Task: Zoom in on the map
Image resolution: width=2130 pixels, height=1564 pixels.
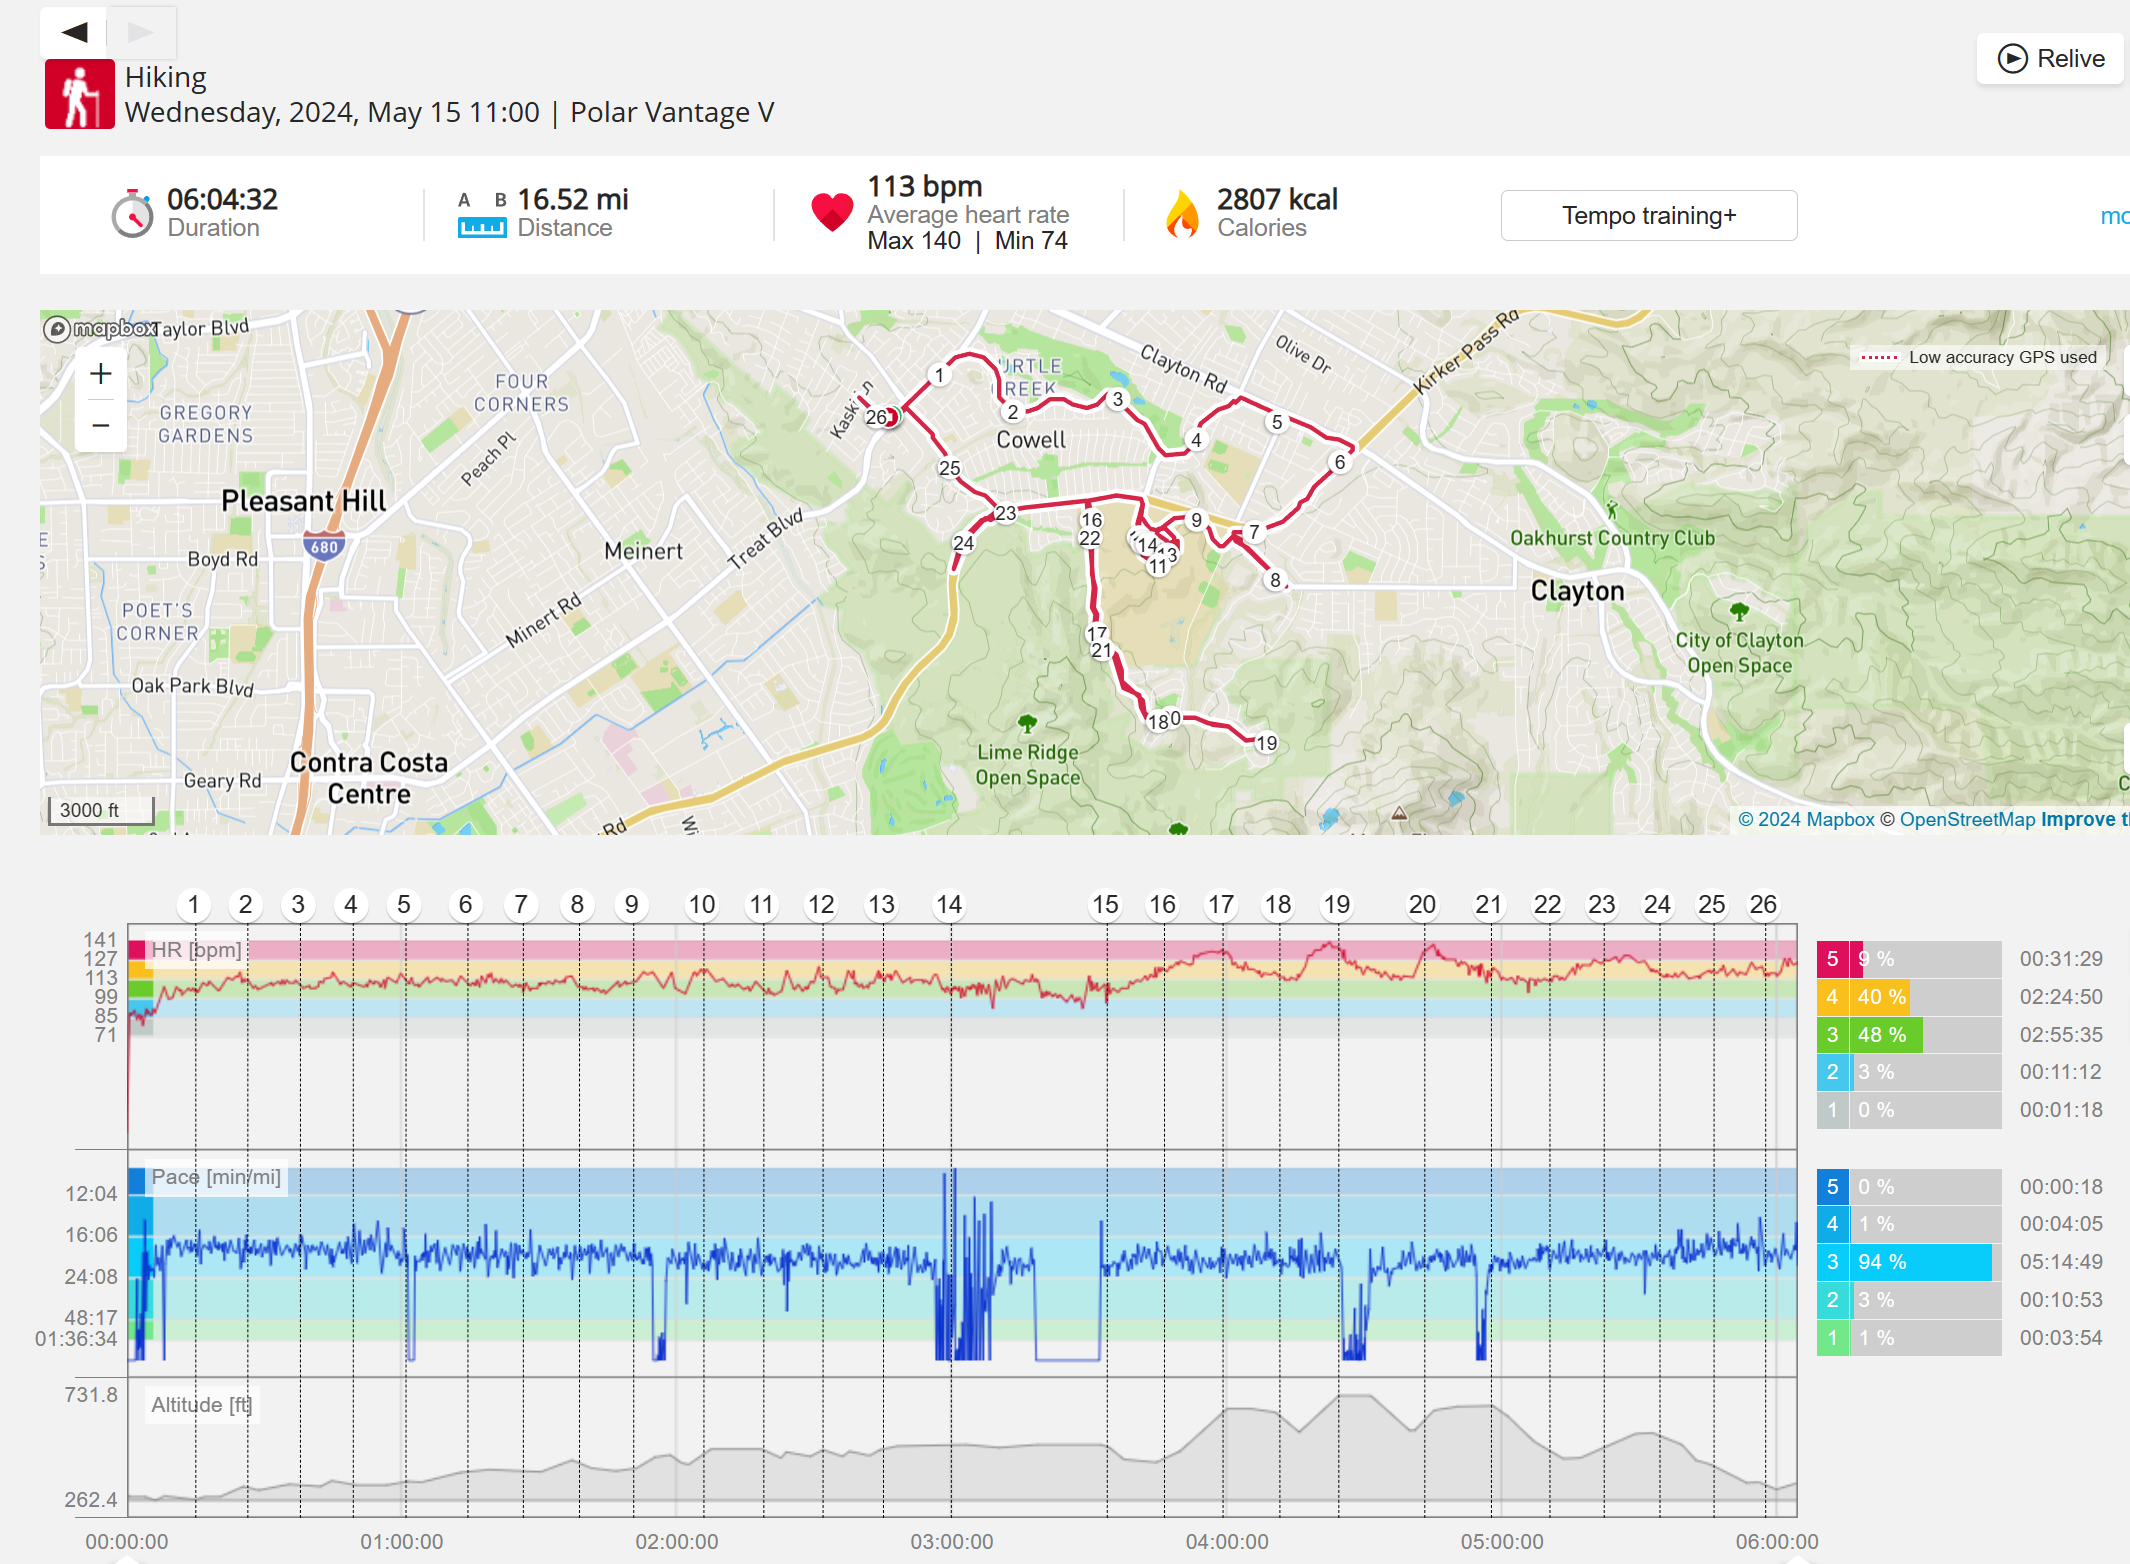Action: tap(100, 374)
